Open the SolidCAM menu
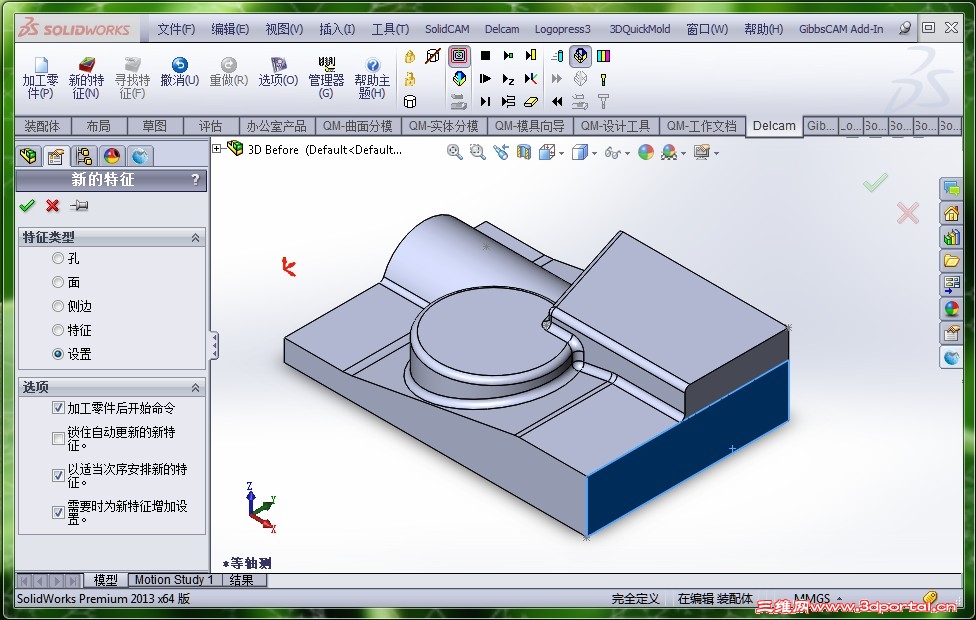 coord(447,29)
